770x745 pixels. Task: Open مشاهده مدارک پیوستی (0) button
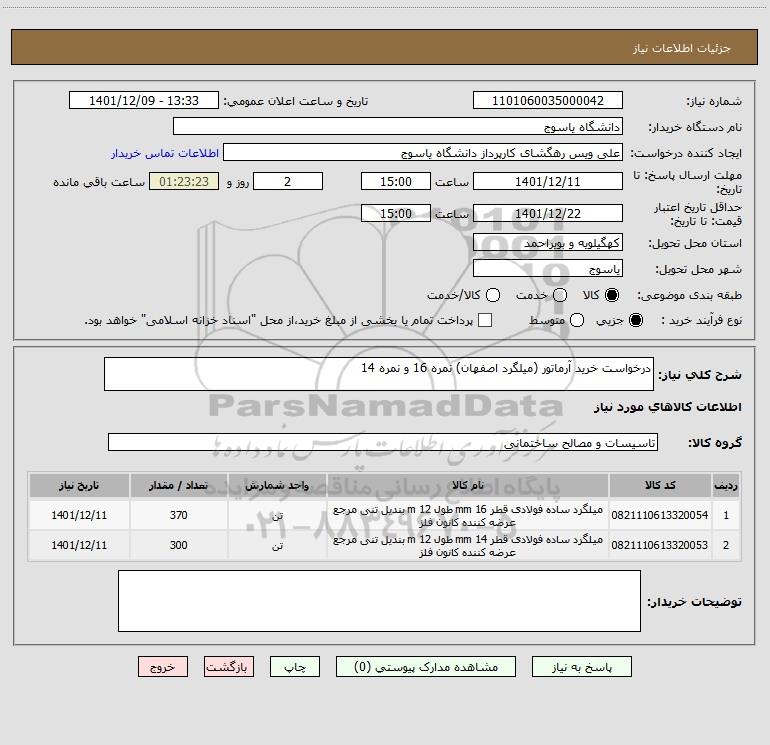426,666
